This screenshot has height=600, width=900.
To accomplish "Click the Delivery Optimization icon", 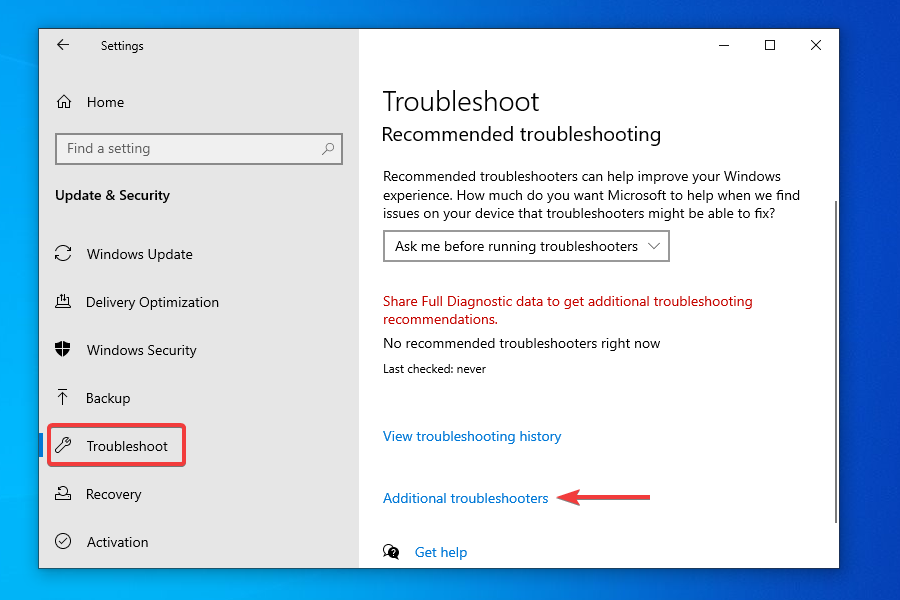I will [62, 302].
